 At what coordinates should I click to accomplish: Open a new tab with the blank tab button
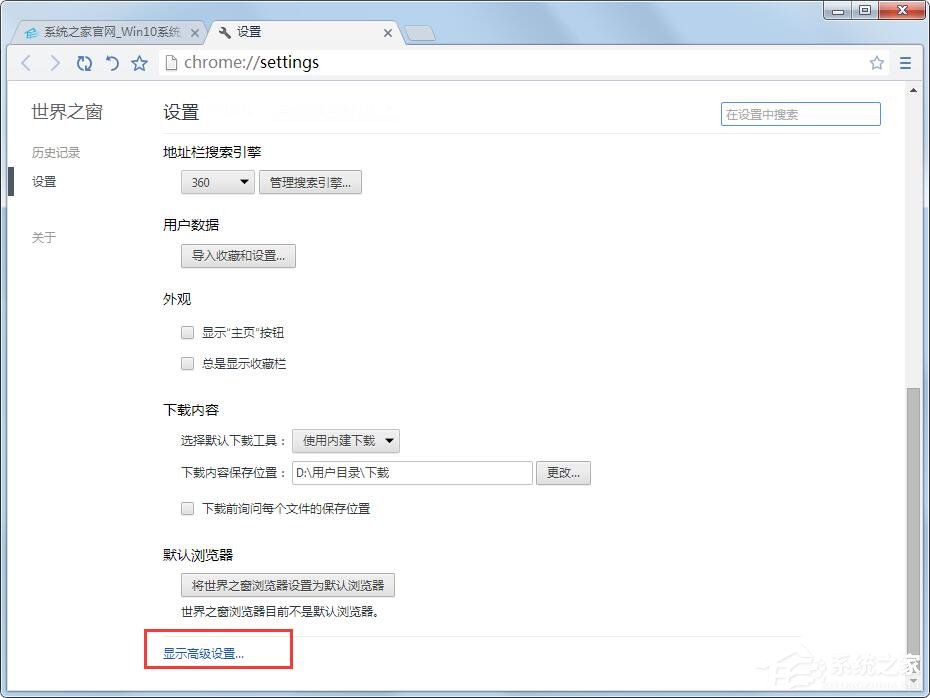tap(420, 31)
